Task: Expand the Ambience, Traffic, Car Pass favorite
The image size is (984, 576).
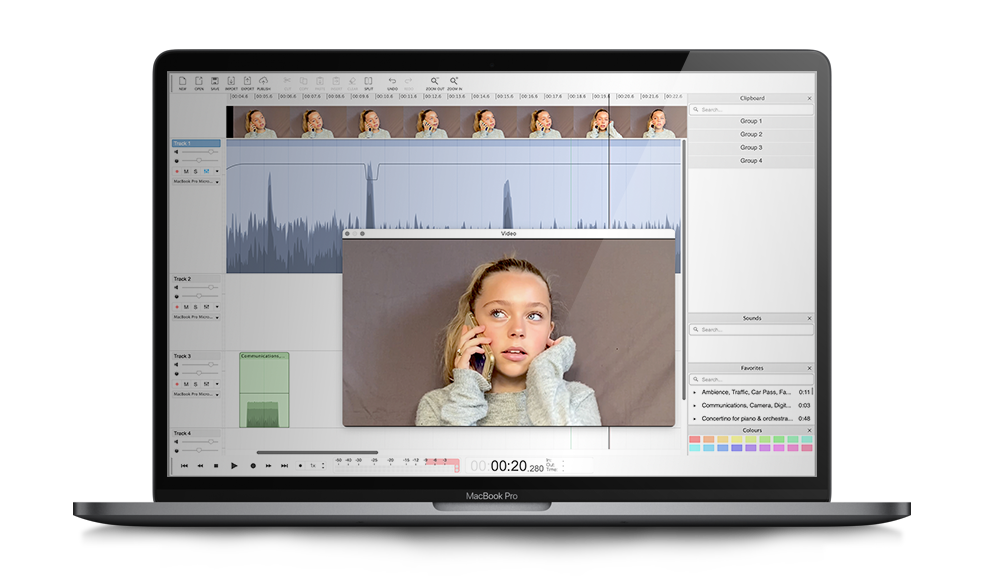Action: pos(694,392)
